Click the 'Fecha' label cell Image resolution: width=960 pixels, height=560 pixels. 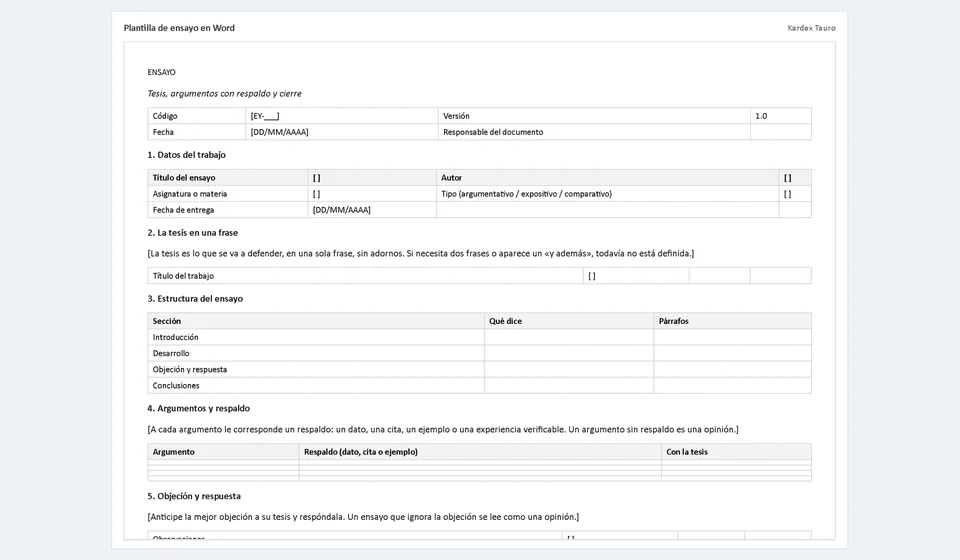pos(197,132)
